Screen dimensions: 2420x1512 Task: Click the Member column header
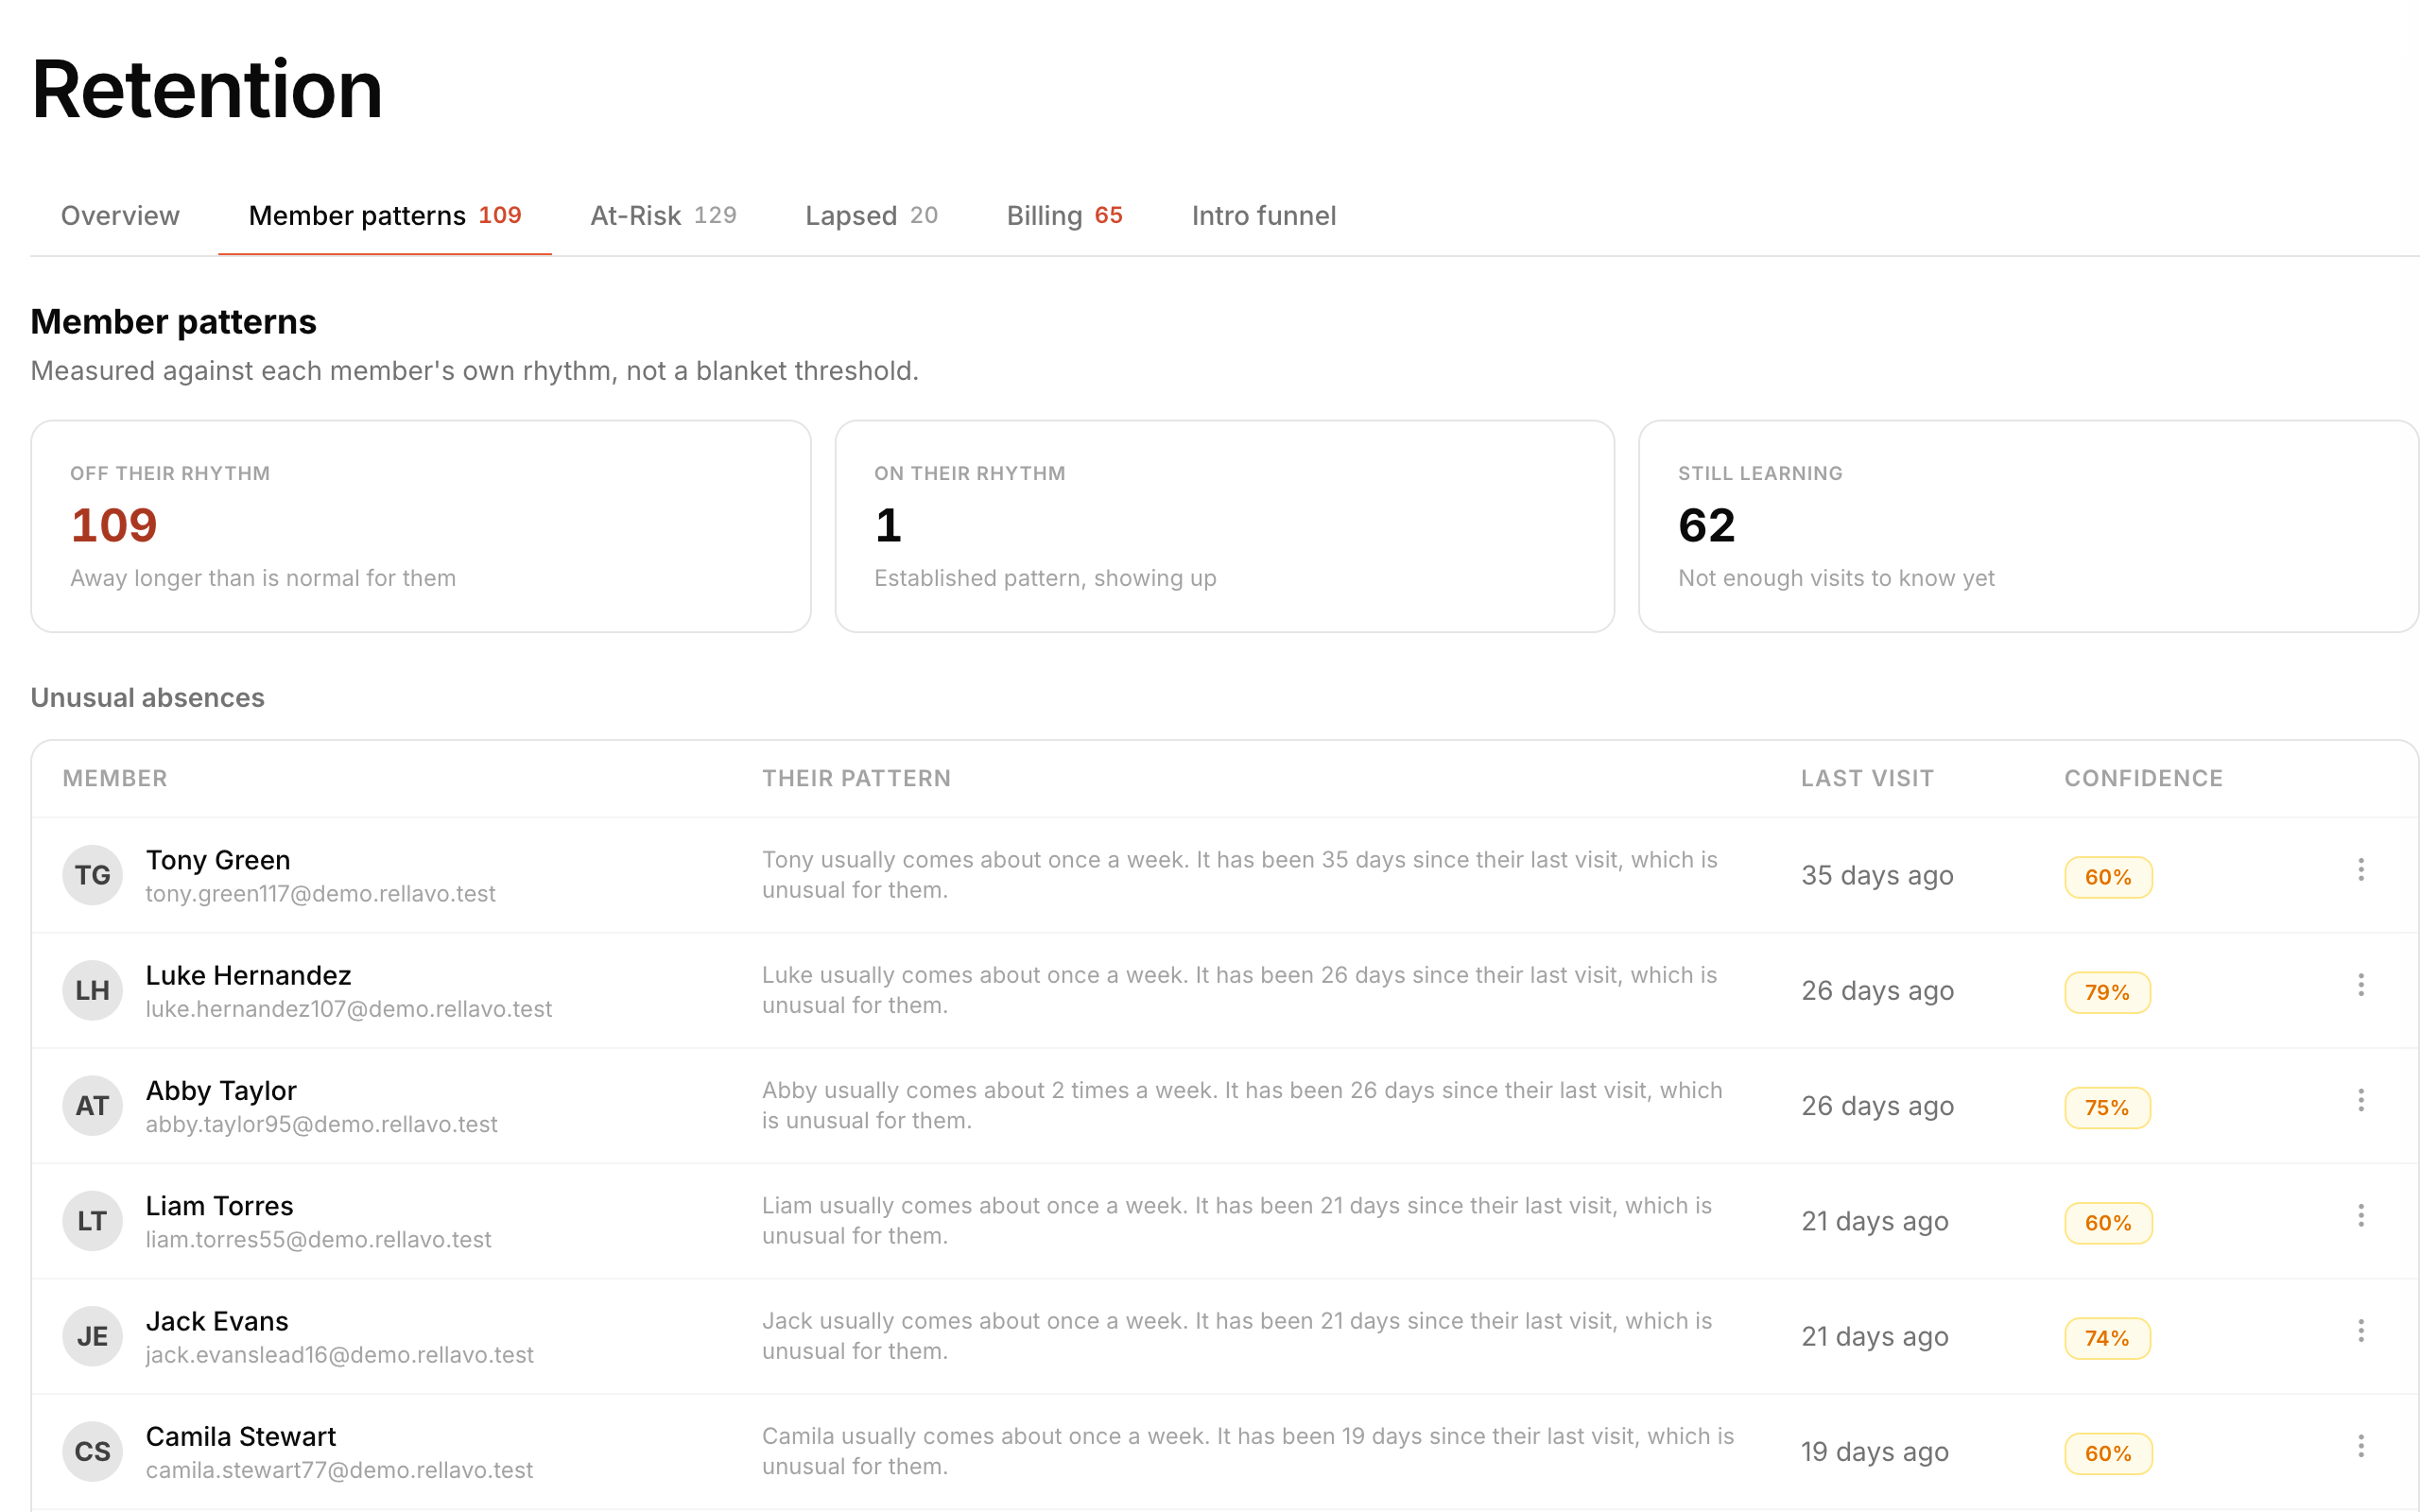[x=115, y=778]
